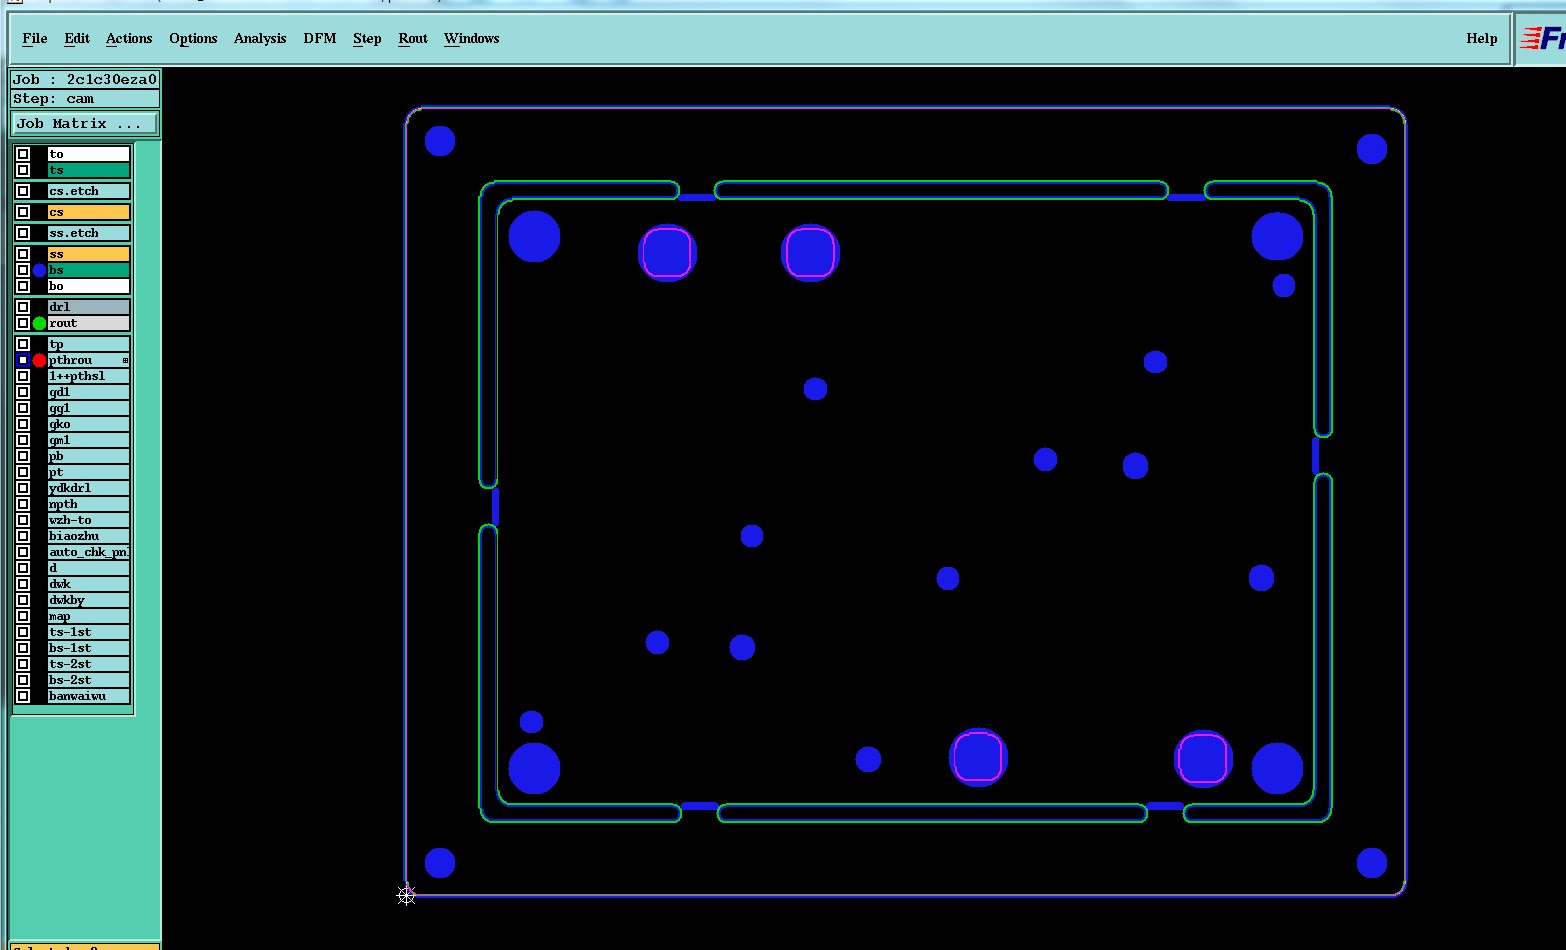Select the rout layer name
The width and height of the screenshot is (1566, 950).
tap(89, 323)
